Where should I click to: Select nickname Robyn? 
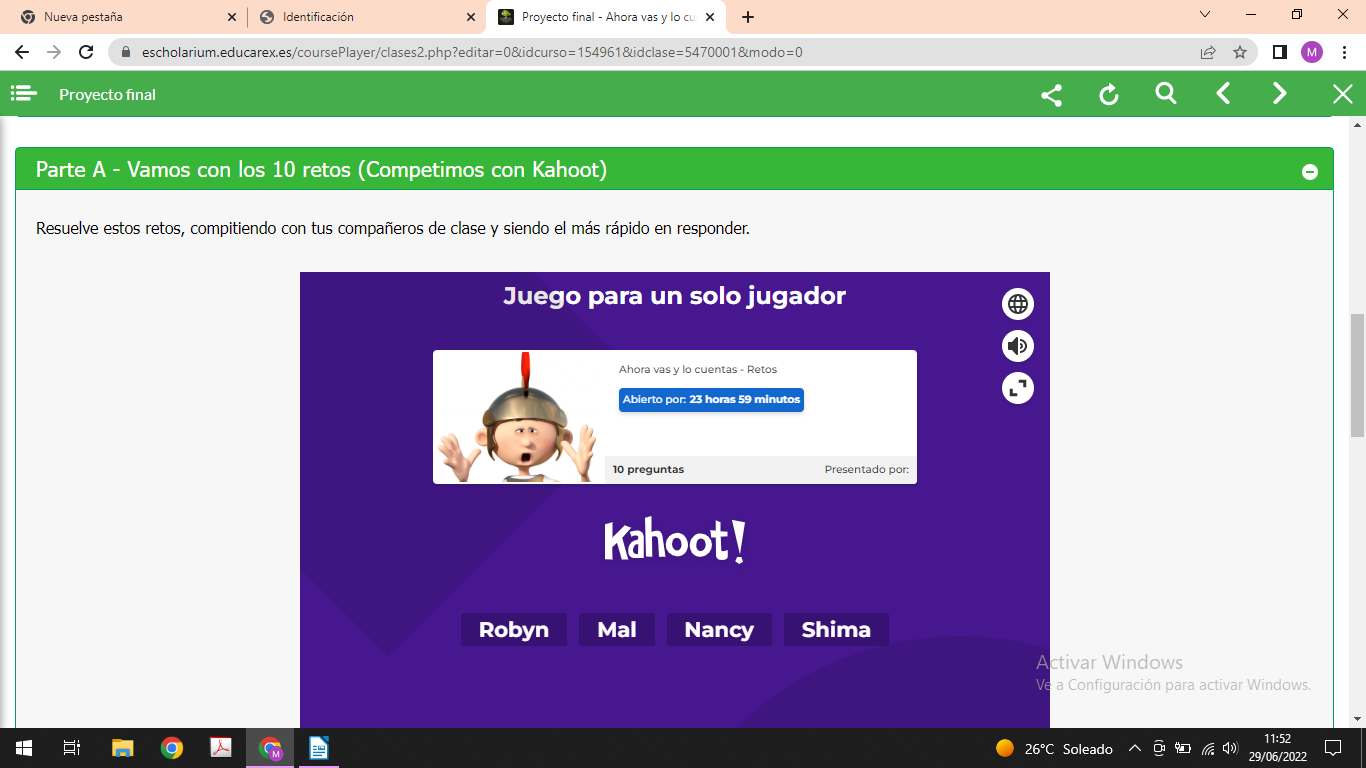coord(514,629)
